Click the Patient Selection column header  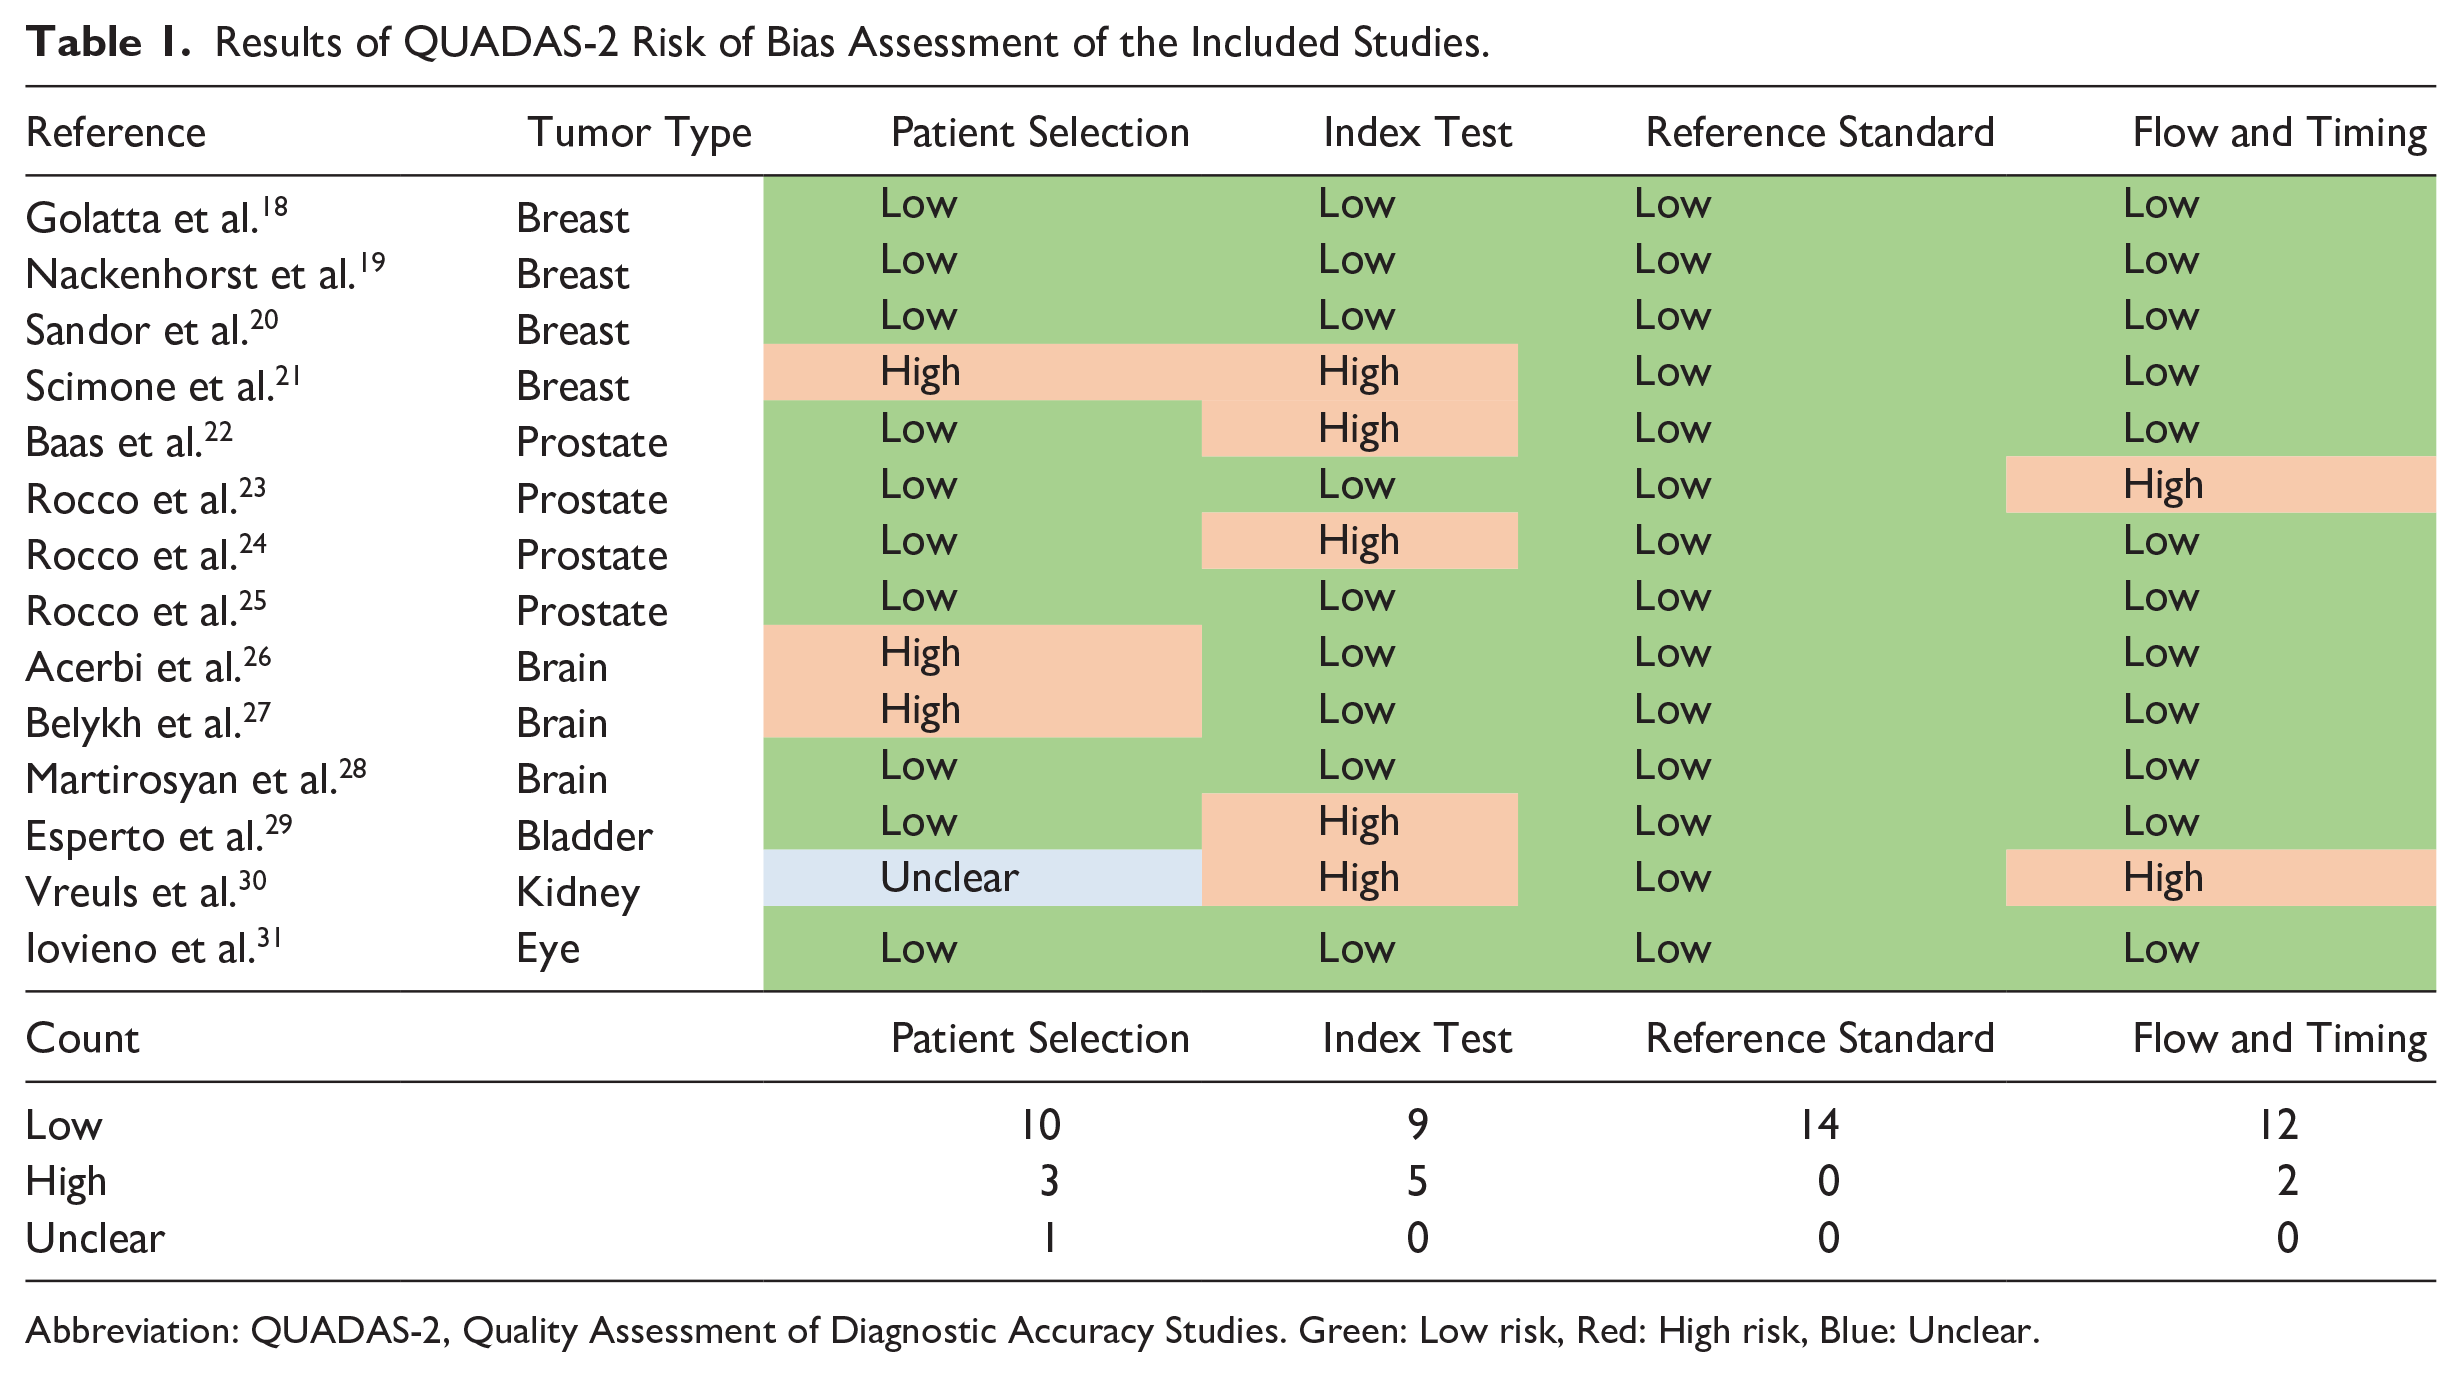pos(1040,133)
